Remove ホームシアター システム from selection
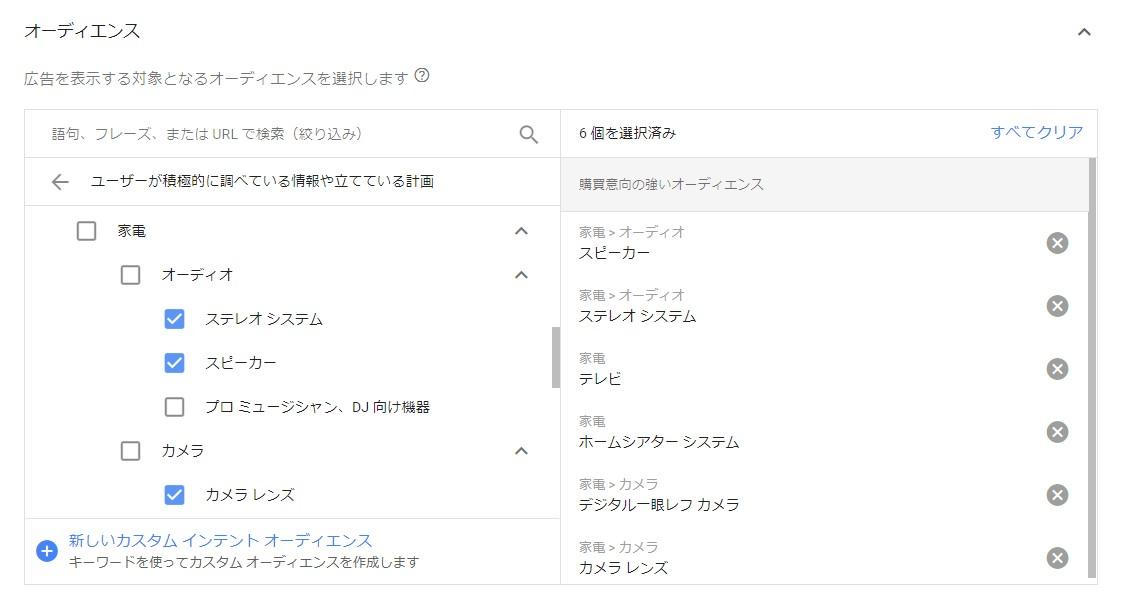Screen dimensions: 1123x609 coord(1057,432)
